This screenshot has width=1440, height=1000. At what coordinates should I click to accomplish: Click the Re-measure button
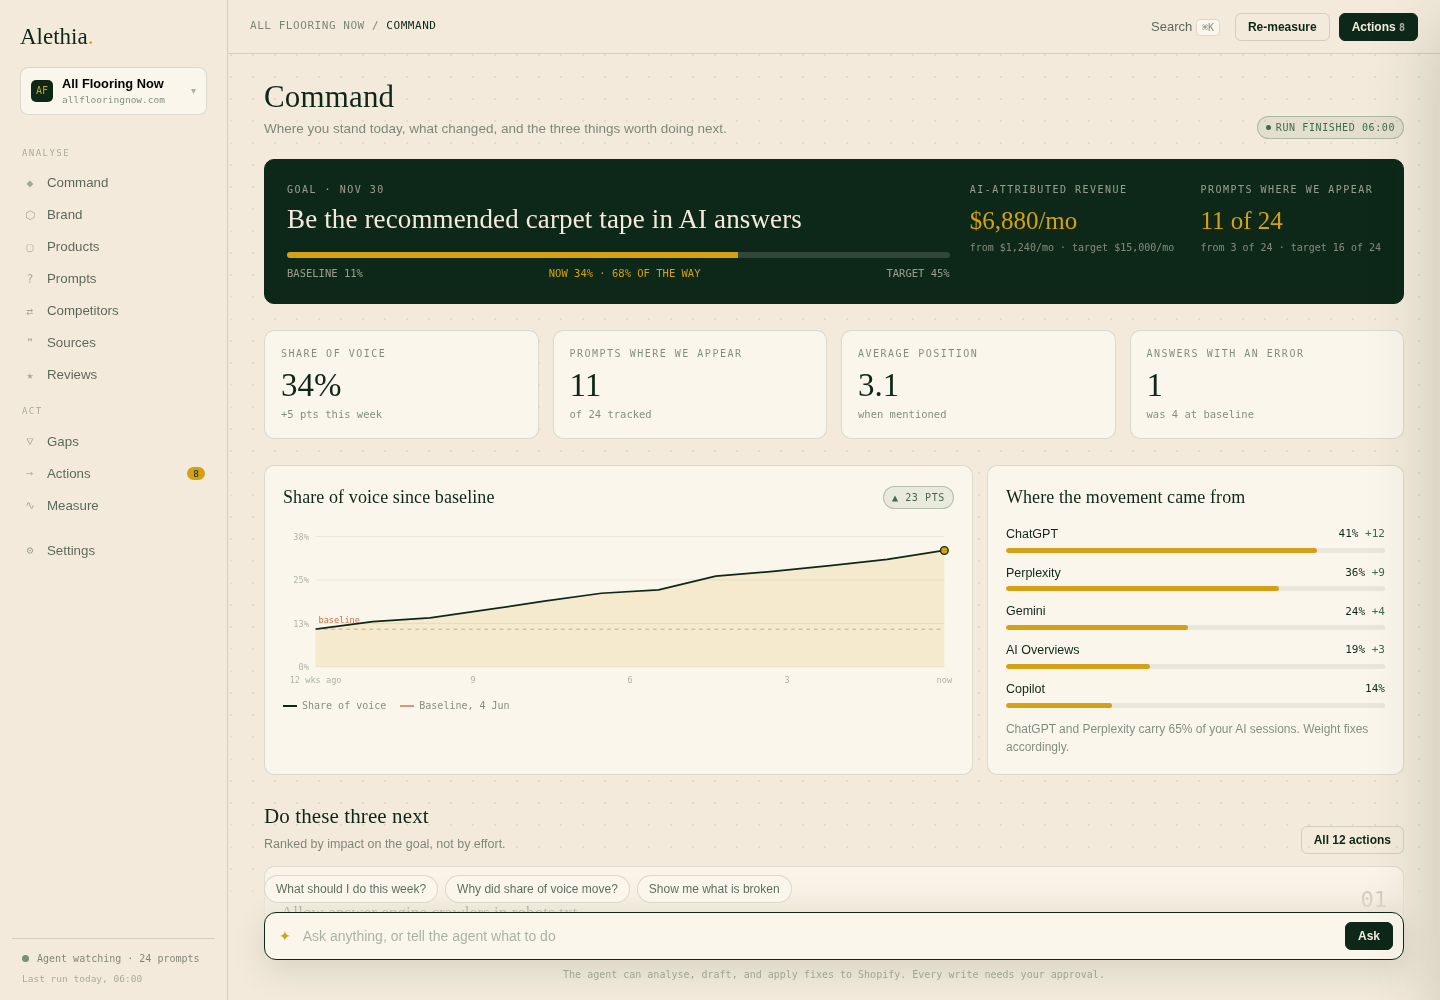1282,27
